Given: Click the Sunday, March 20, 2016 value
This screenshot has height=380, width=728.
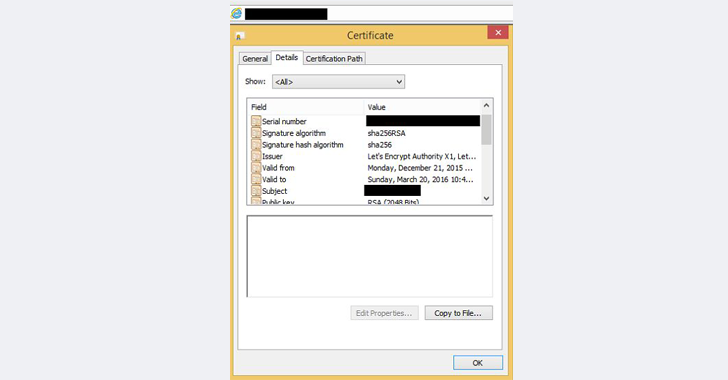Looking at the screenshot, I should (421, 179).
